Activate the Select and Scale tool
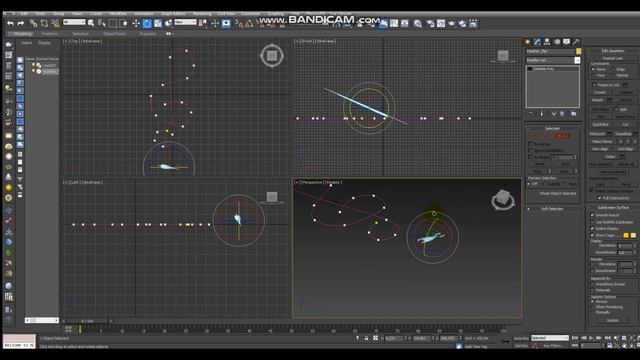 [158, 23]
